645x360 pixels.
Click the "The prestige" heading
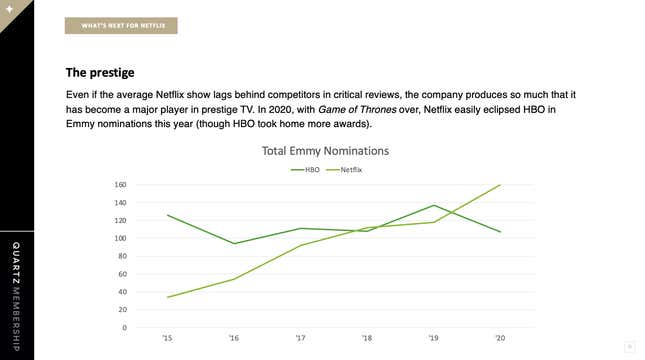100,72
